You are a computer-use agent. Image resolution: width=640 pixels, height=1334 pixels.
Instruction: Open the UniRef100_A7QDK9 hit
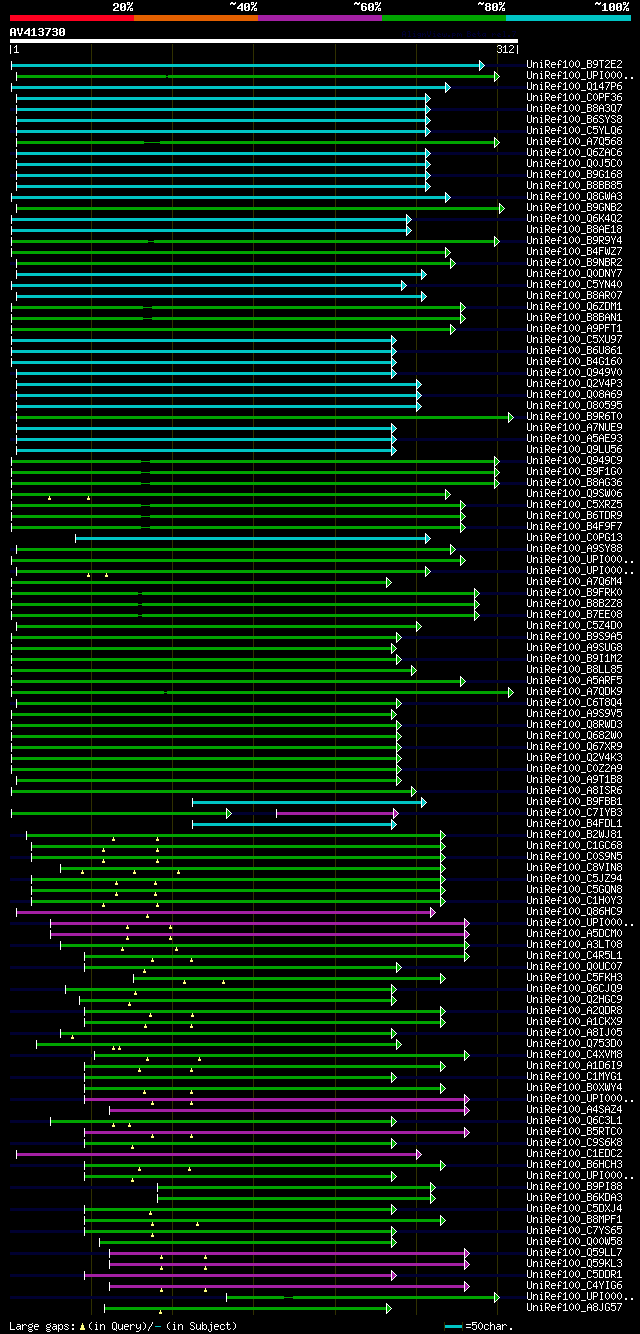tap(575, 692)
